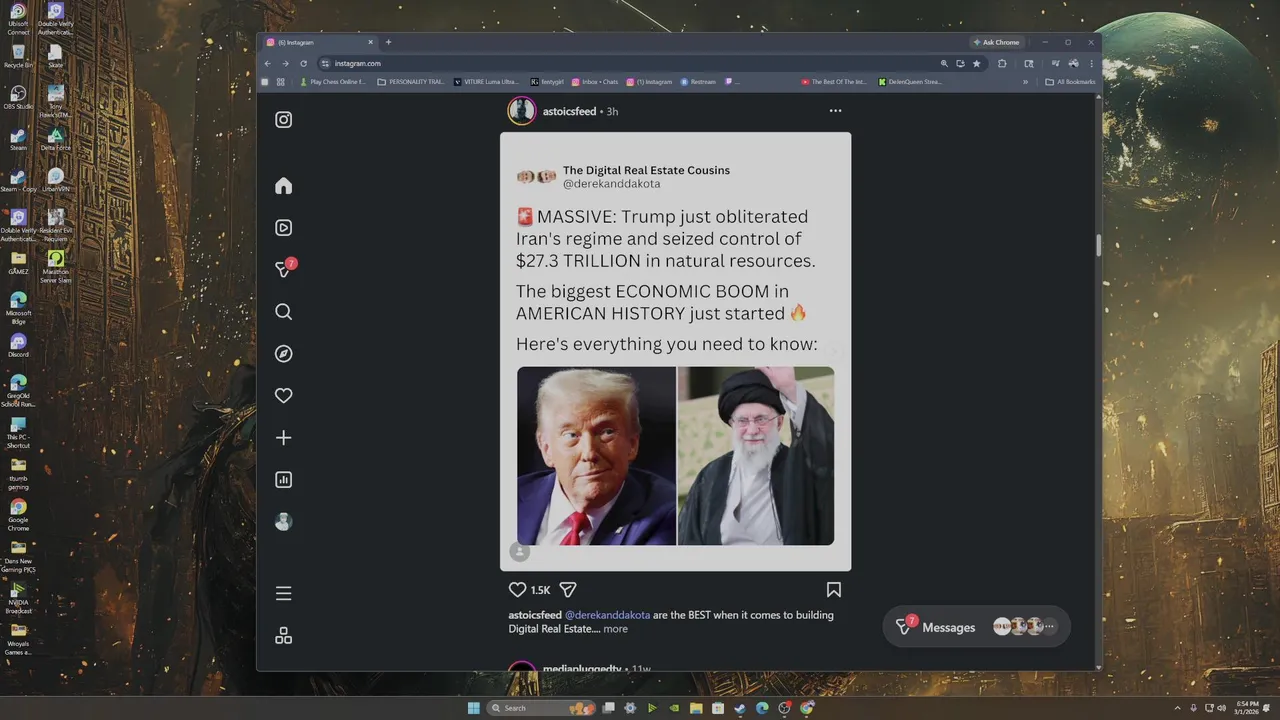
Task: Click the Instagram logo in the sidebar
Action: (284, 120)
